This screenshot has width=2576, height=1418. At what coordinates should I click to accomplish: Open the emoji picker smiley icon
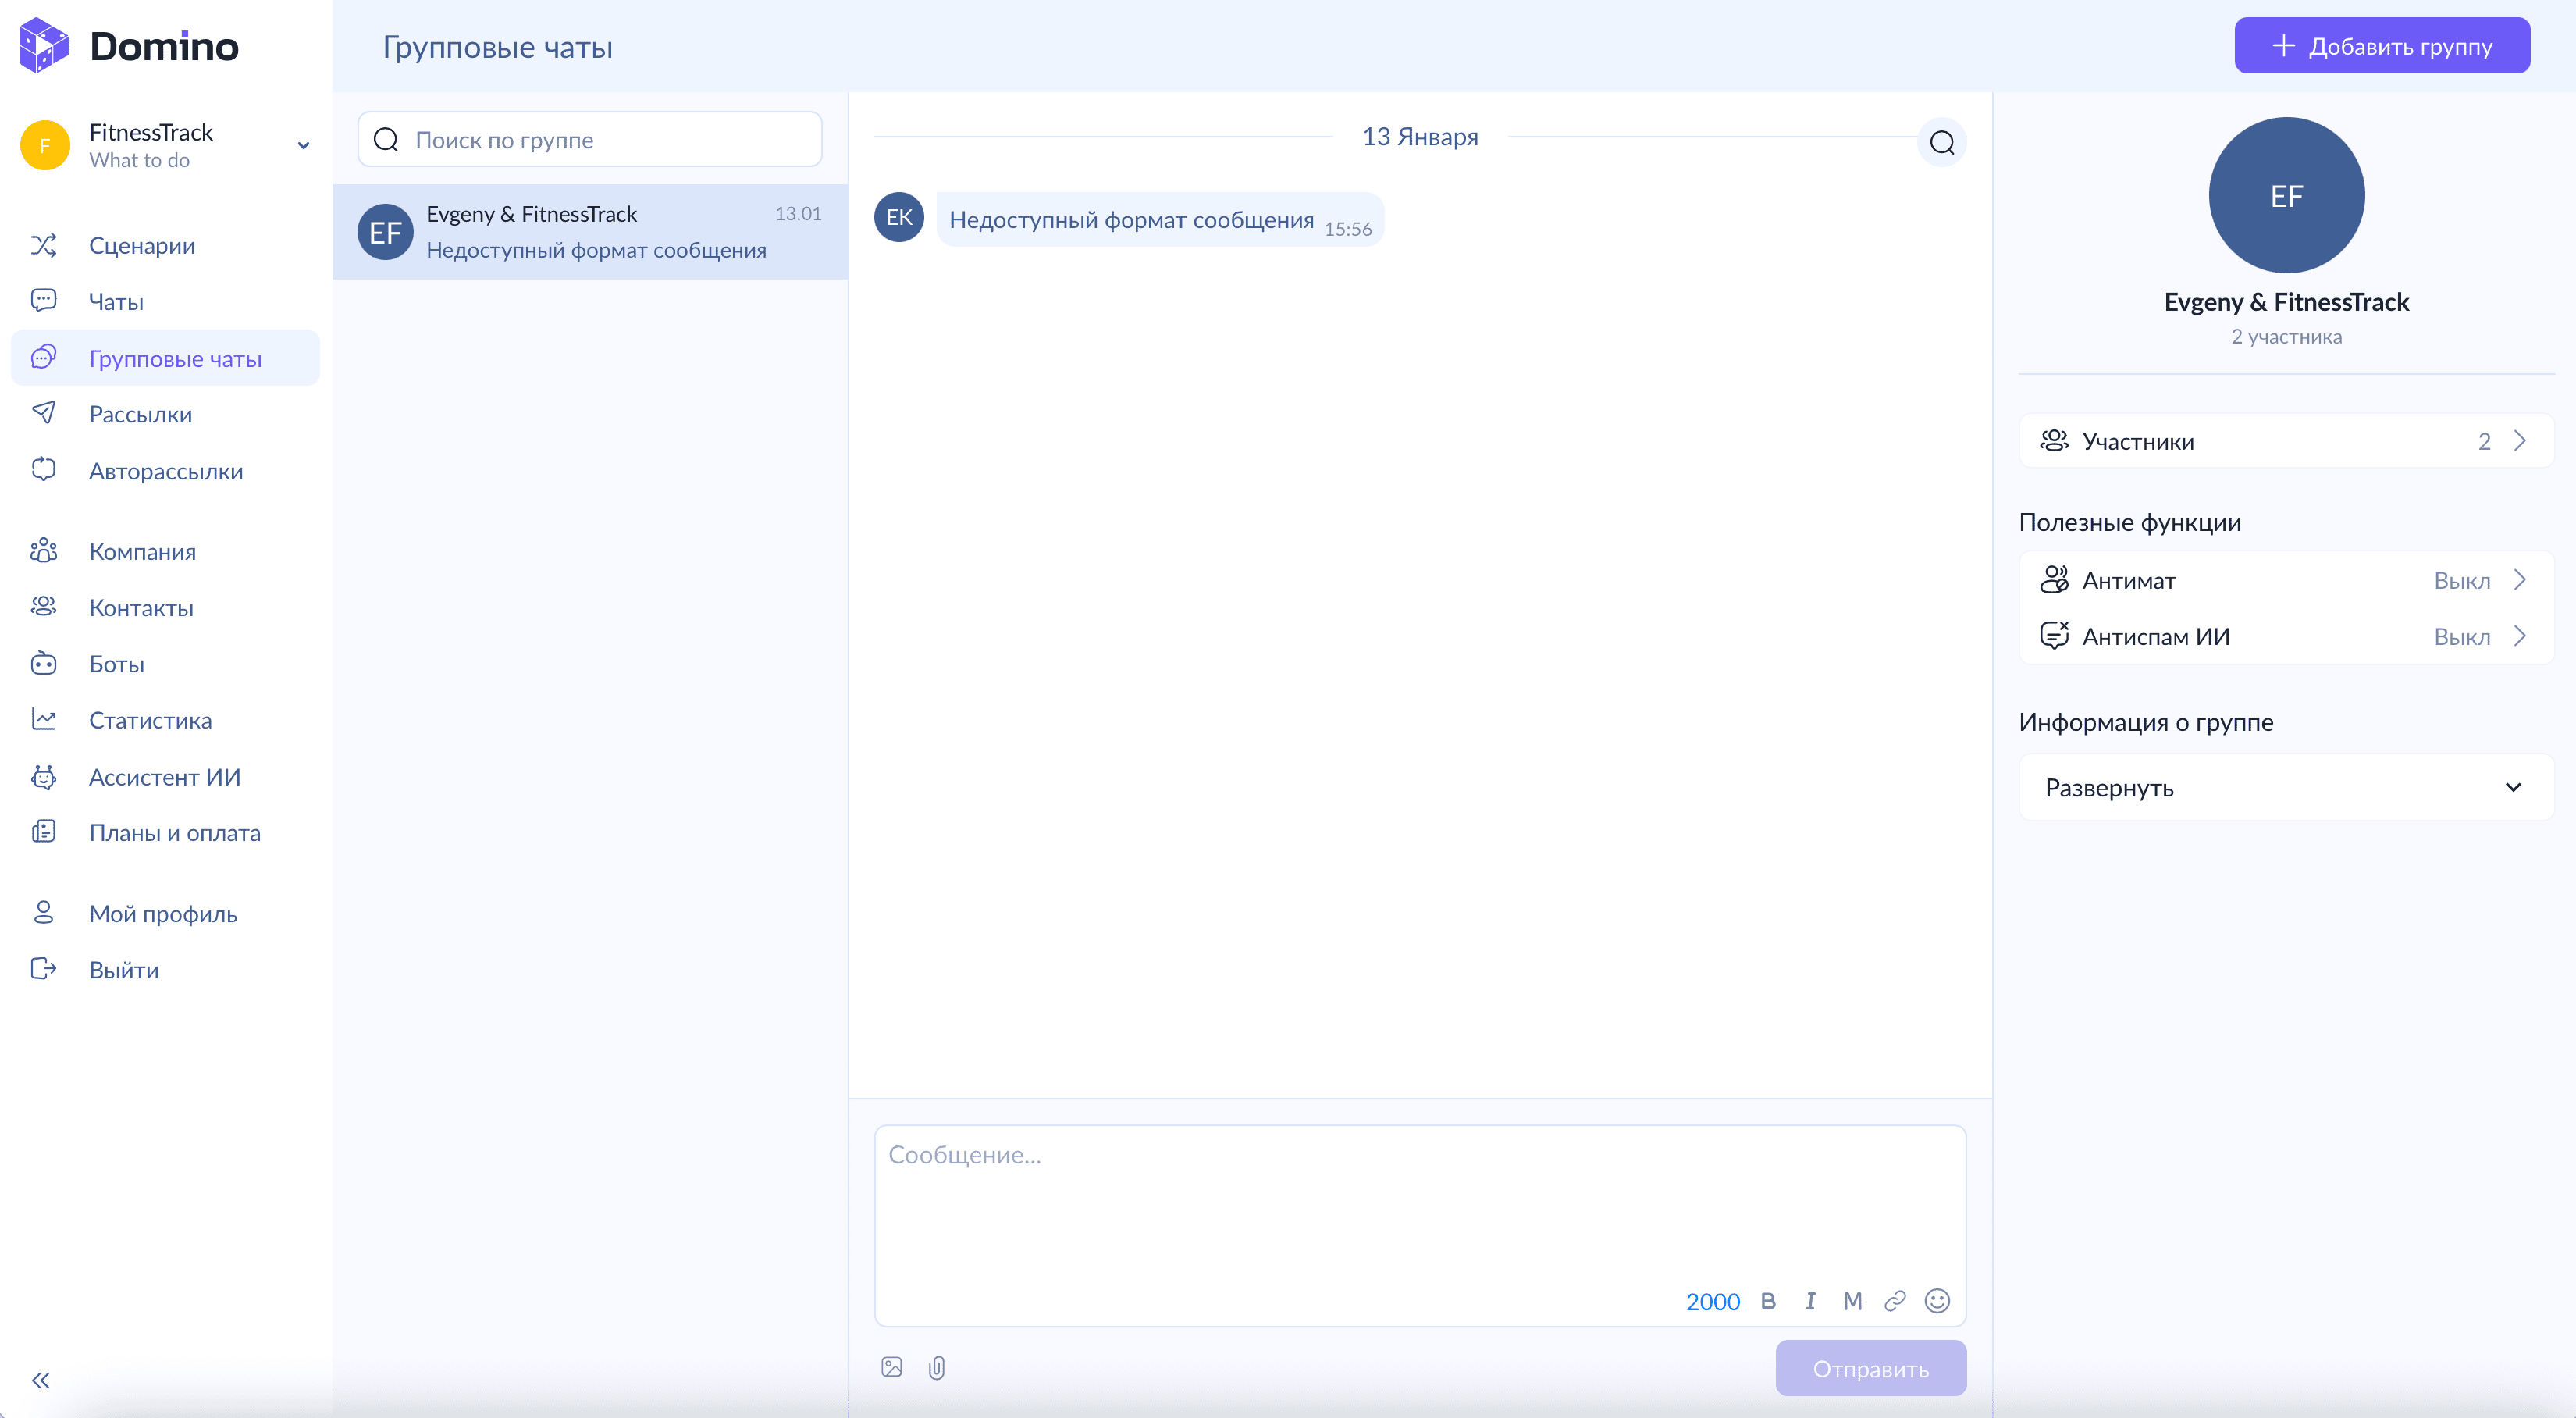coord(1938,1301)
